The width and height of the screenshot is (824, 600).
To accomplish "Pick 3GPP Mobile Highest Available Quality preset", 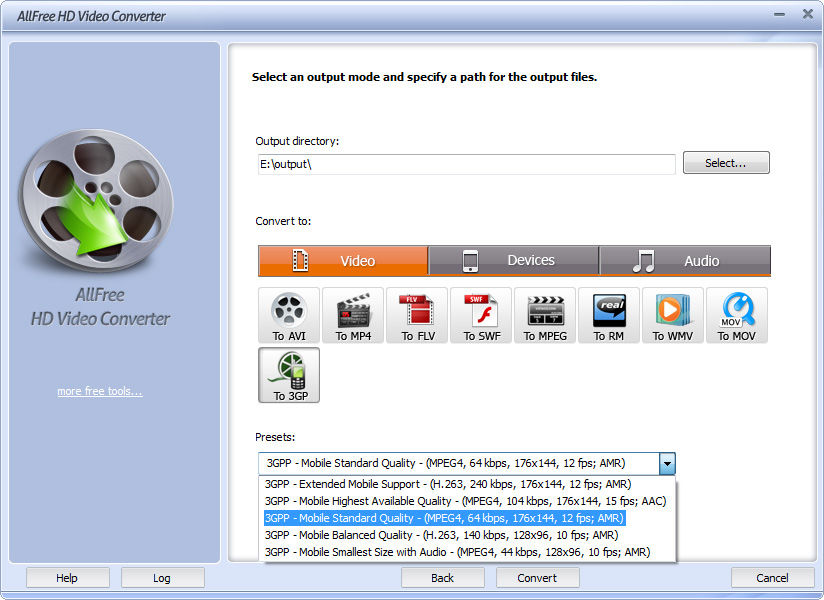I will [466, 501].
